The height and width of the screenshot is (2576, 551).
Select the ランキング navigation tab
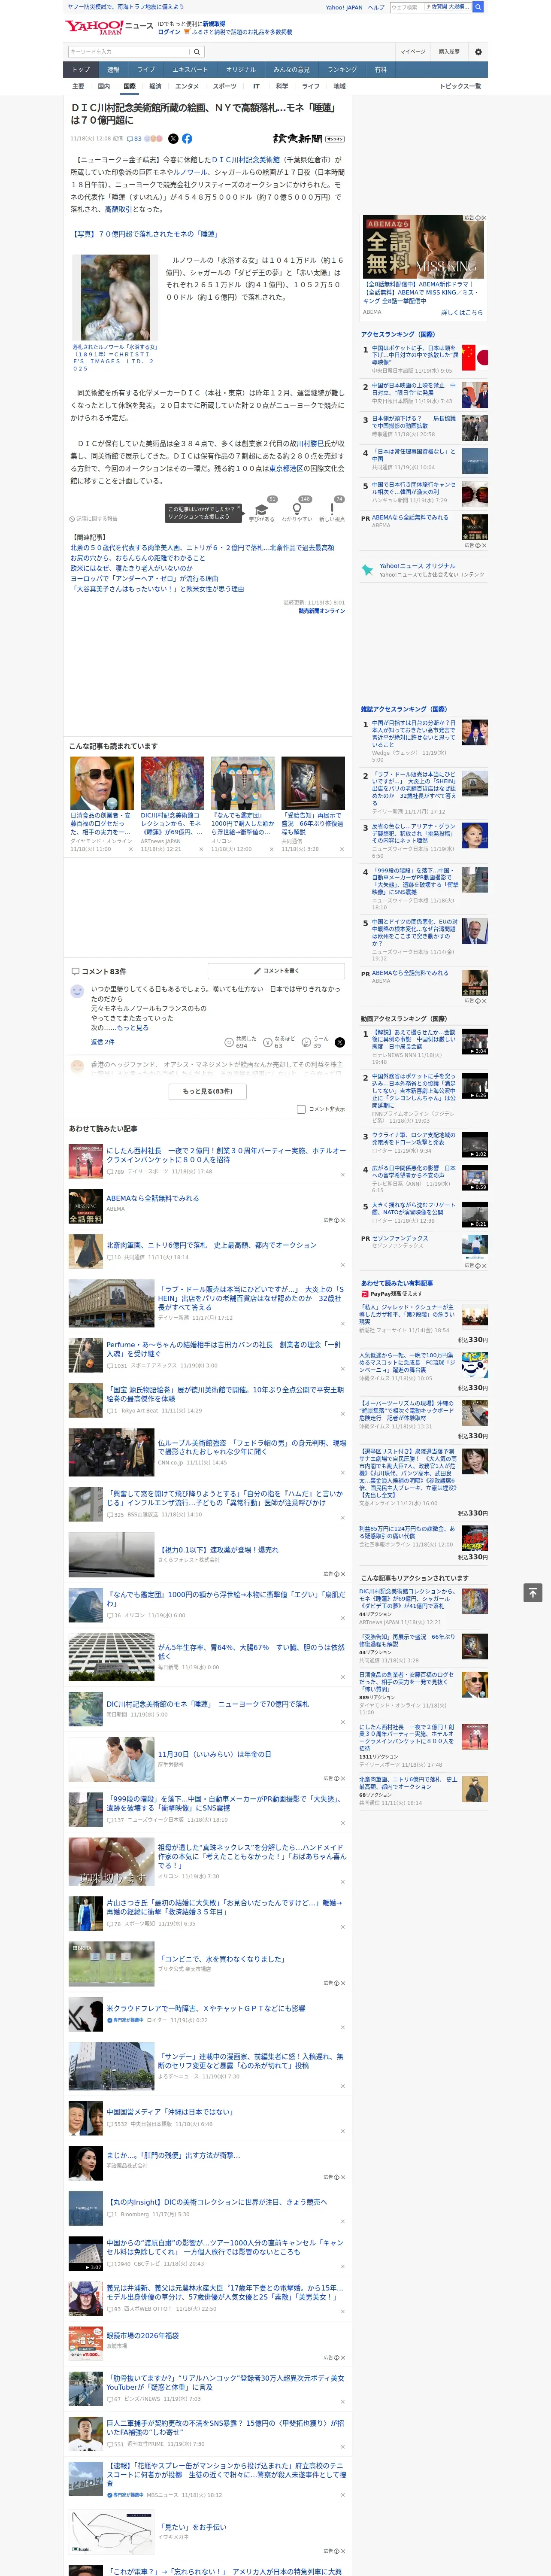tap(342, 70)
